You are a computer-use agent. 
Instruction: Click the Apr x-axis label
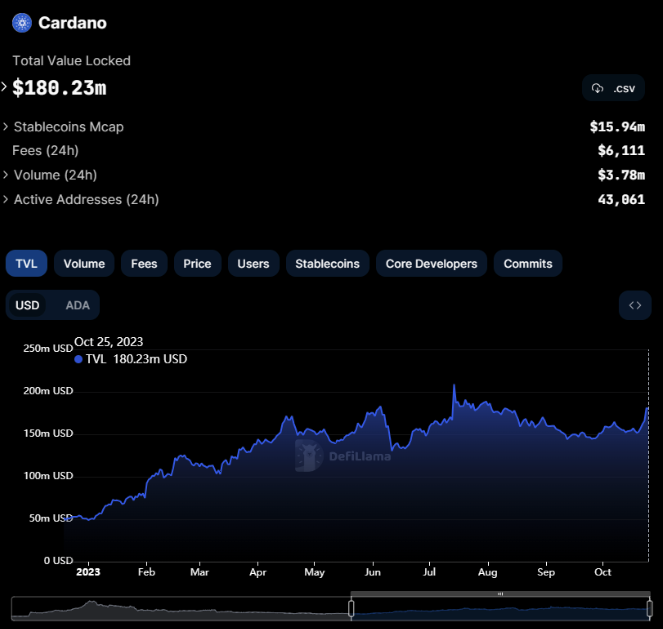258,572
